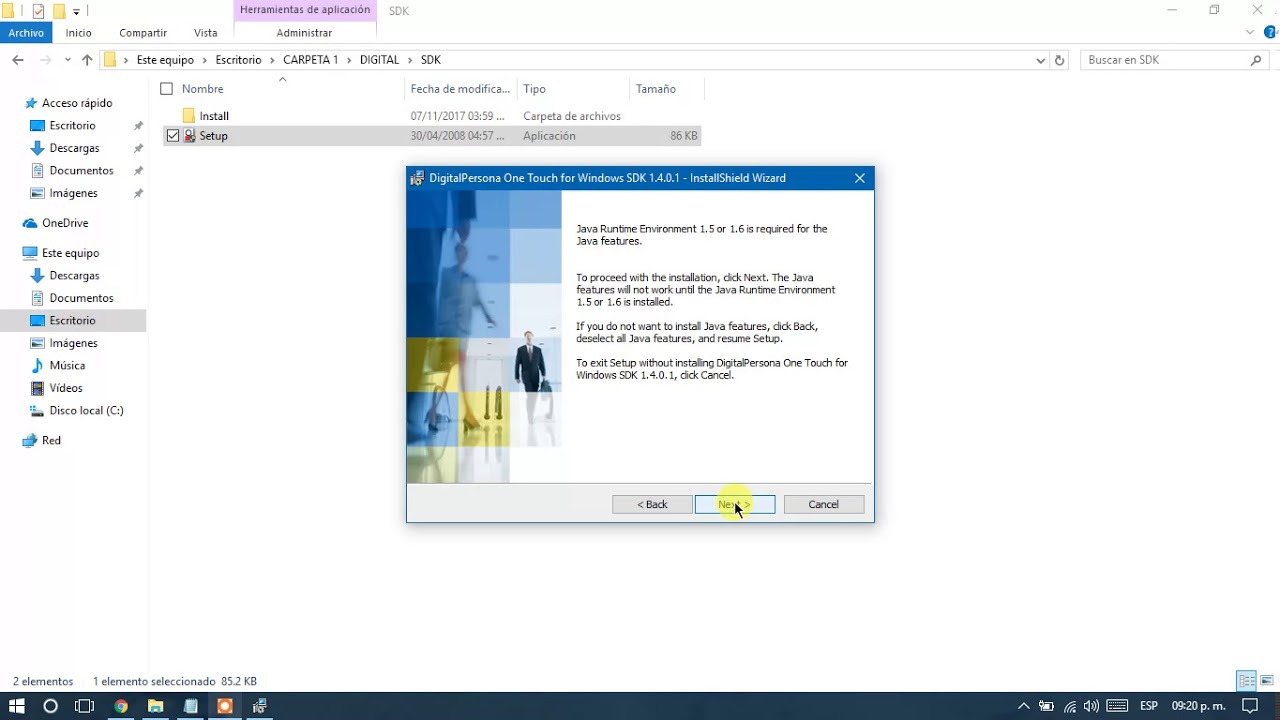Click the search magnifier icon

coord(1257,60)
